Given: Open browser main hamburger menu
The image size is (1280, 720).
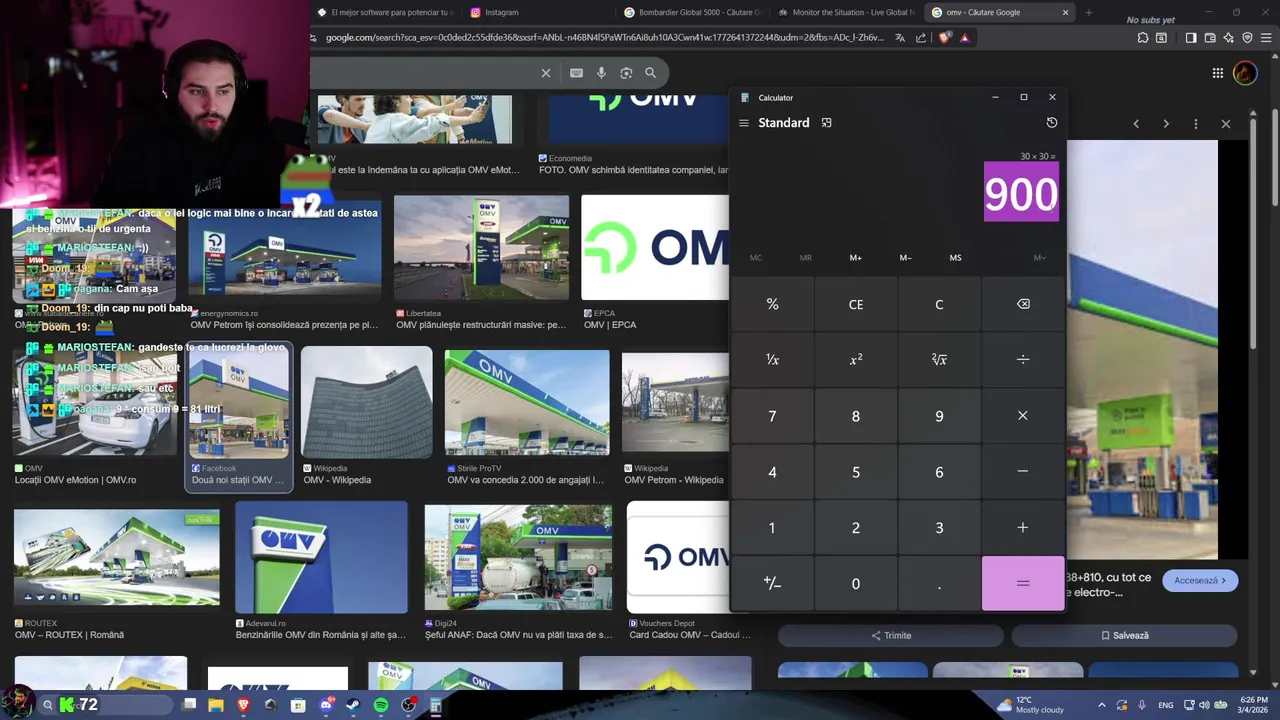Looking at the screenshot, I should point(1266,38).
